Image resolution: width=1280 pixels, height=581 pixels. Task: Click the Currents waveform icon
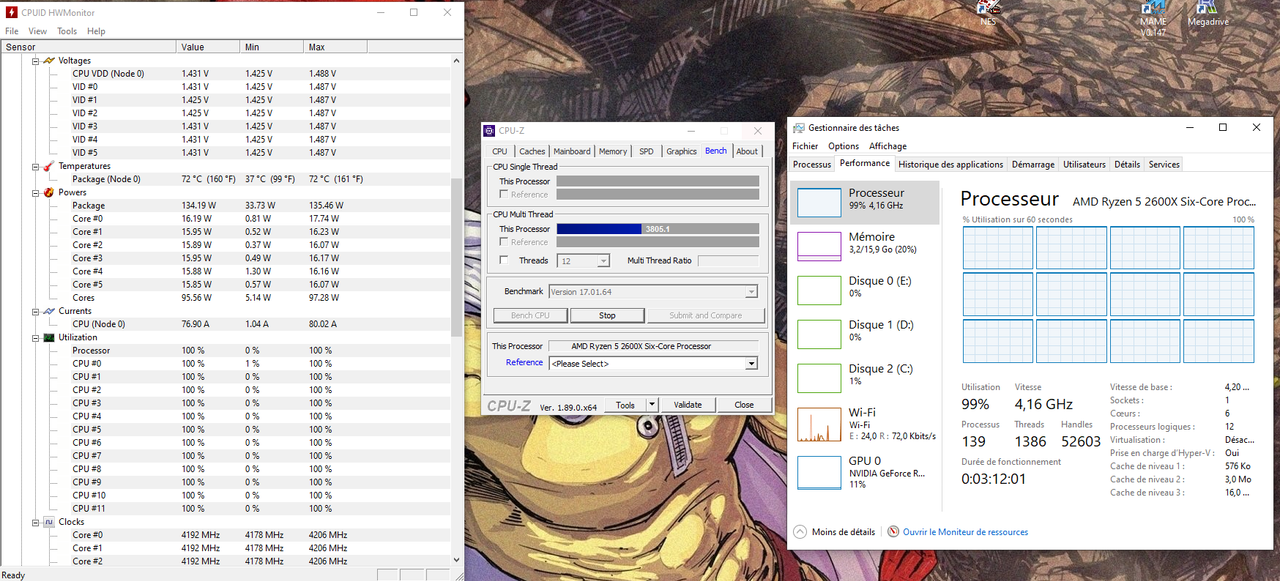pos(48,311)
